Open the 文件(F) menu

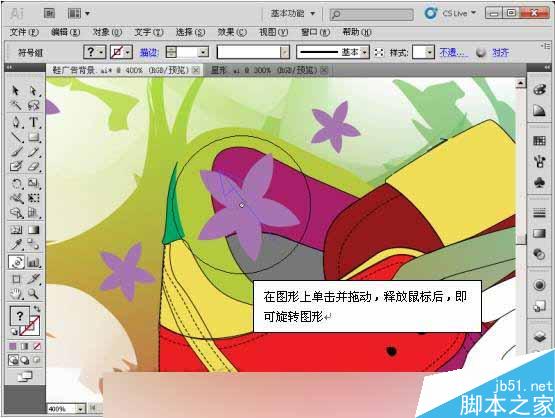pos(24,33)
